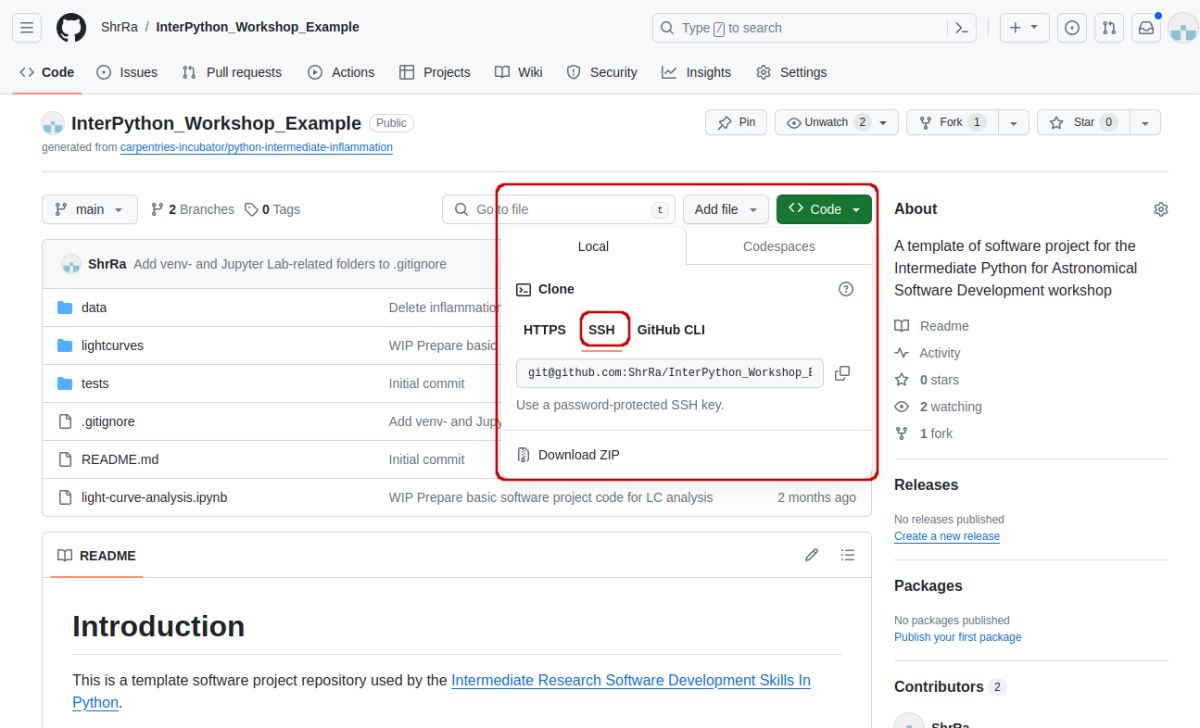Open the Activity link in About
This screenshot has height=728, width=1200.
point(927,353)
